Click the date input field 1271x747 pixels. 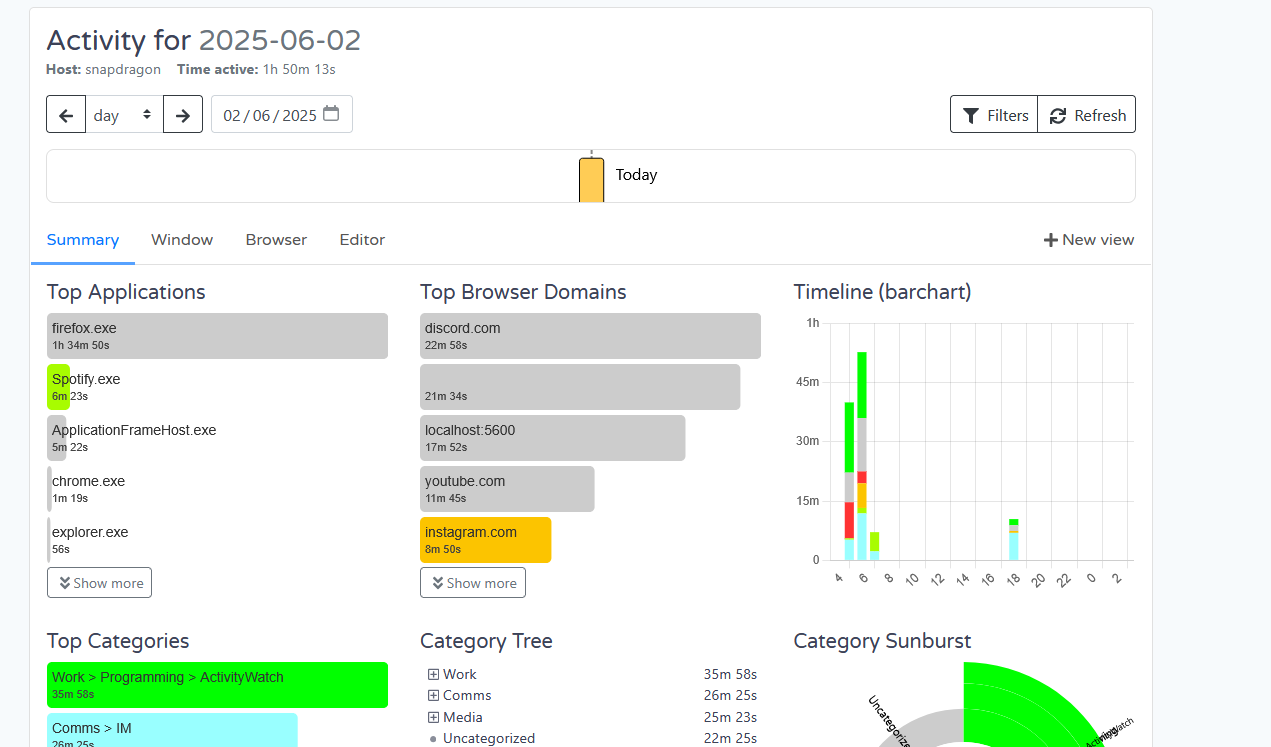[269, 115]
